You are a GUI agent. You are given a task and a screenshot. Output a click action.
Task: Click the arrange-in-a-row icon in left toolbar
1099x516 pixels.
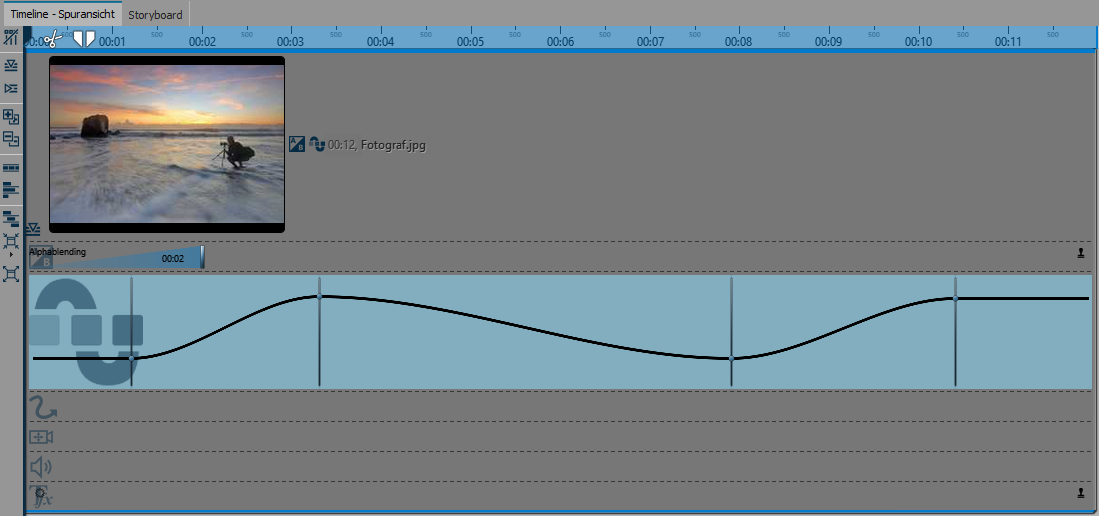(11, 168)
